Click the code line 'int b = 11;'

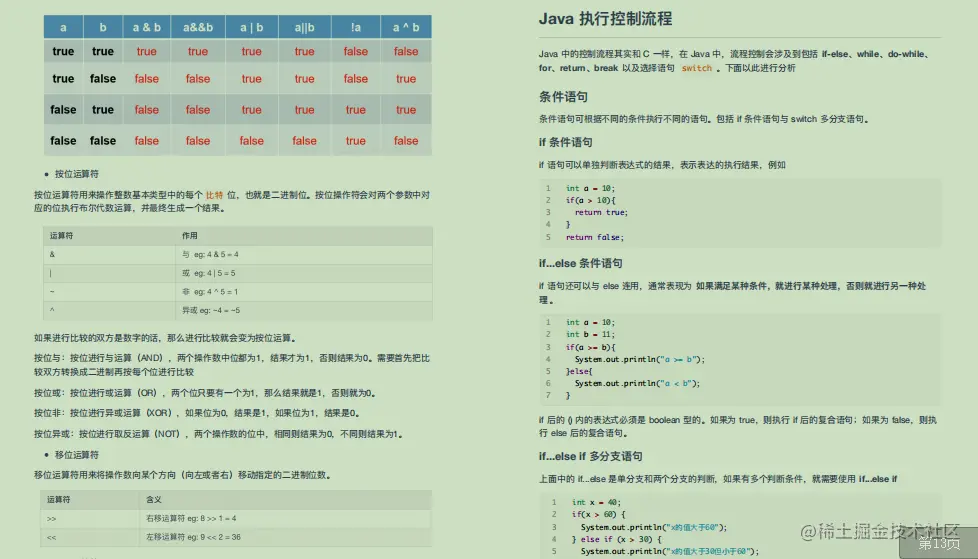point(590,334)
